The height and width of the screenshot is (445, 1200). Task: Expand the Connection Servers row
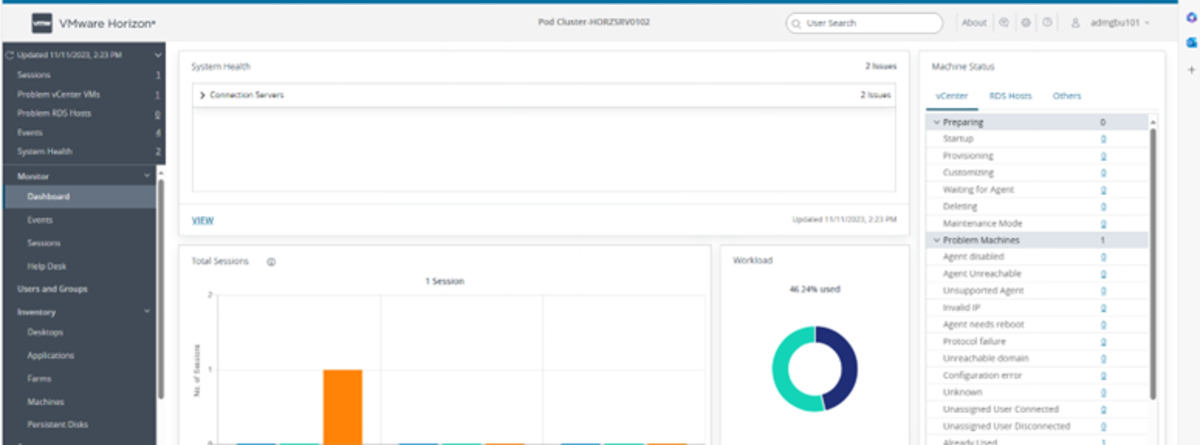point(202,95)
